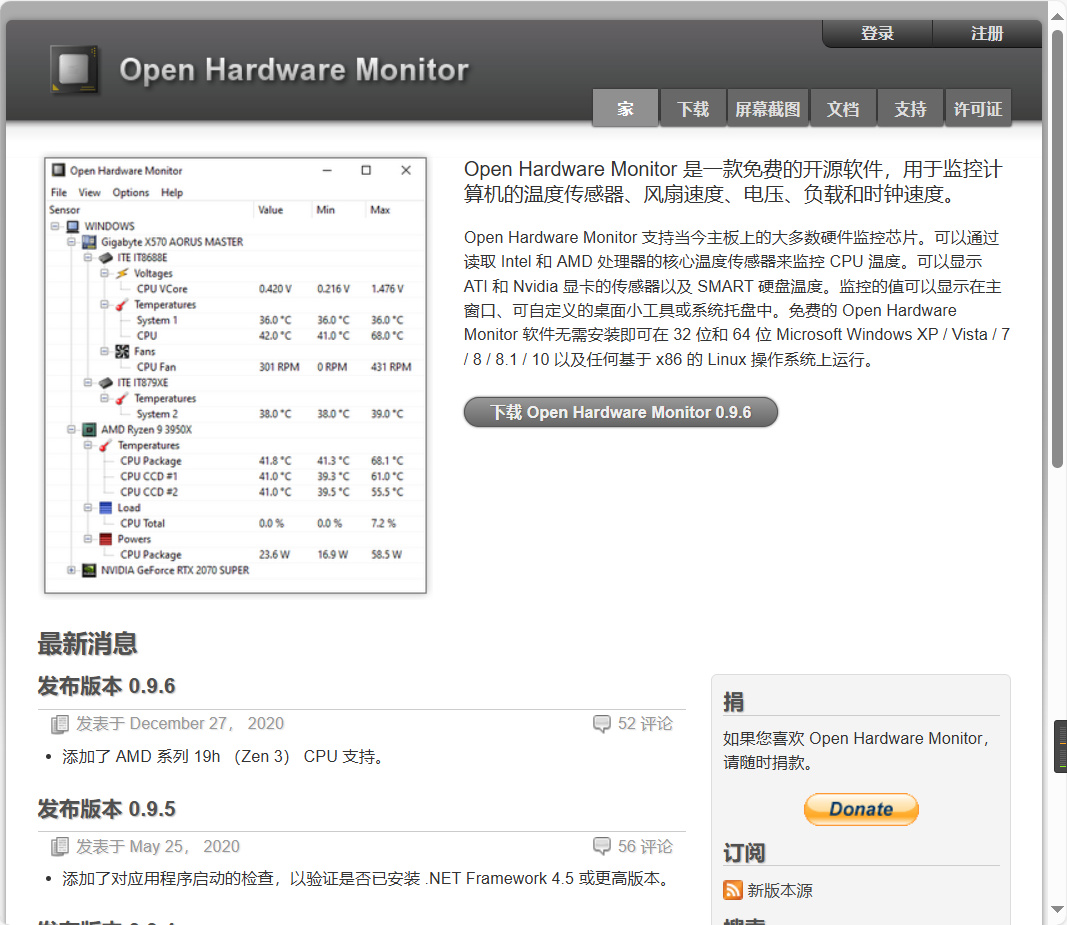Open the 发布版本 0.9.6 post title
This screenshot has height=925, width=1067.
tap(107, 686)
